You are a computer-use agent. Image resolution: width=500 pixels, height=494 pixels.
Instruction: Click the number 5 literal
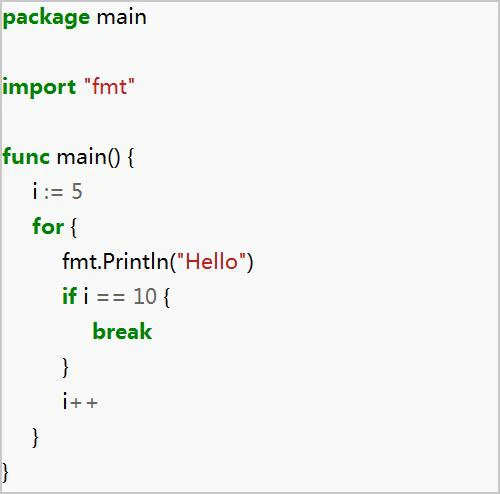[x=77, y=191]
